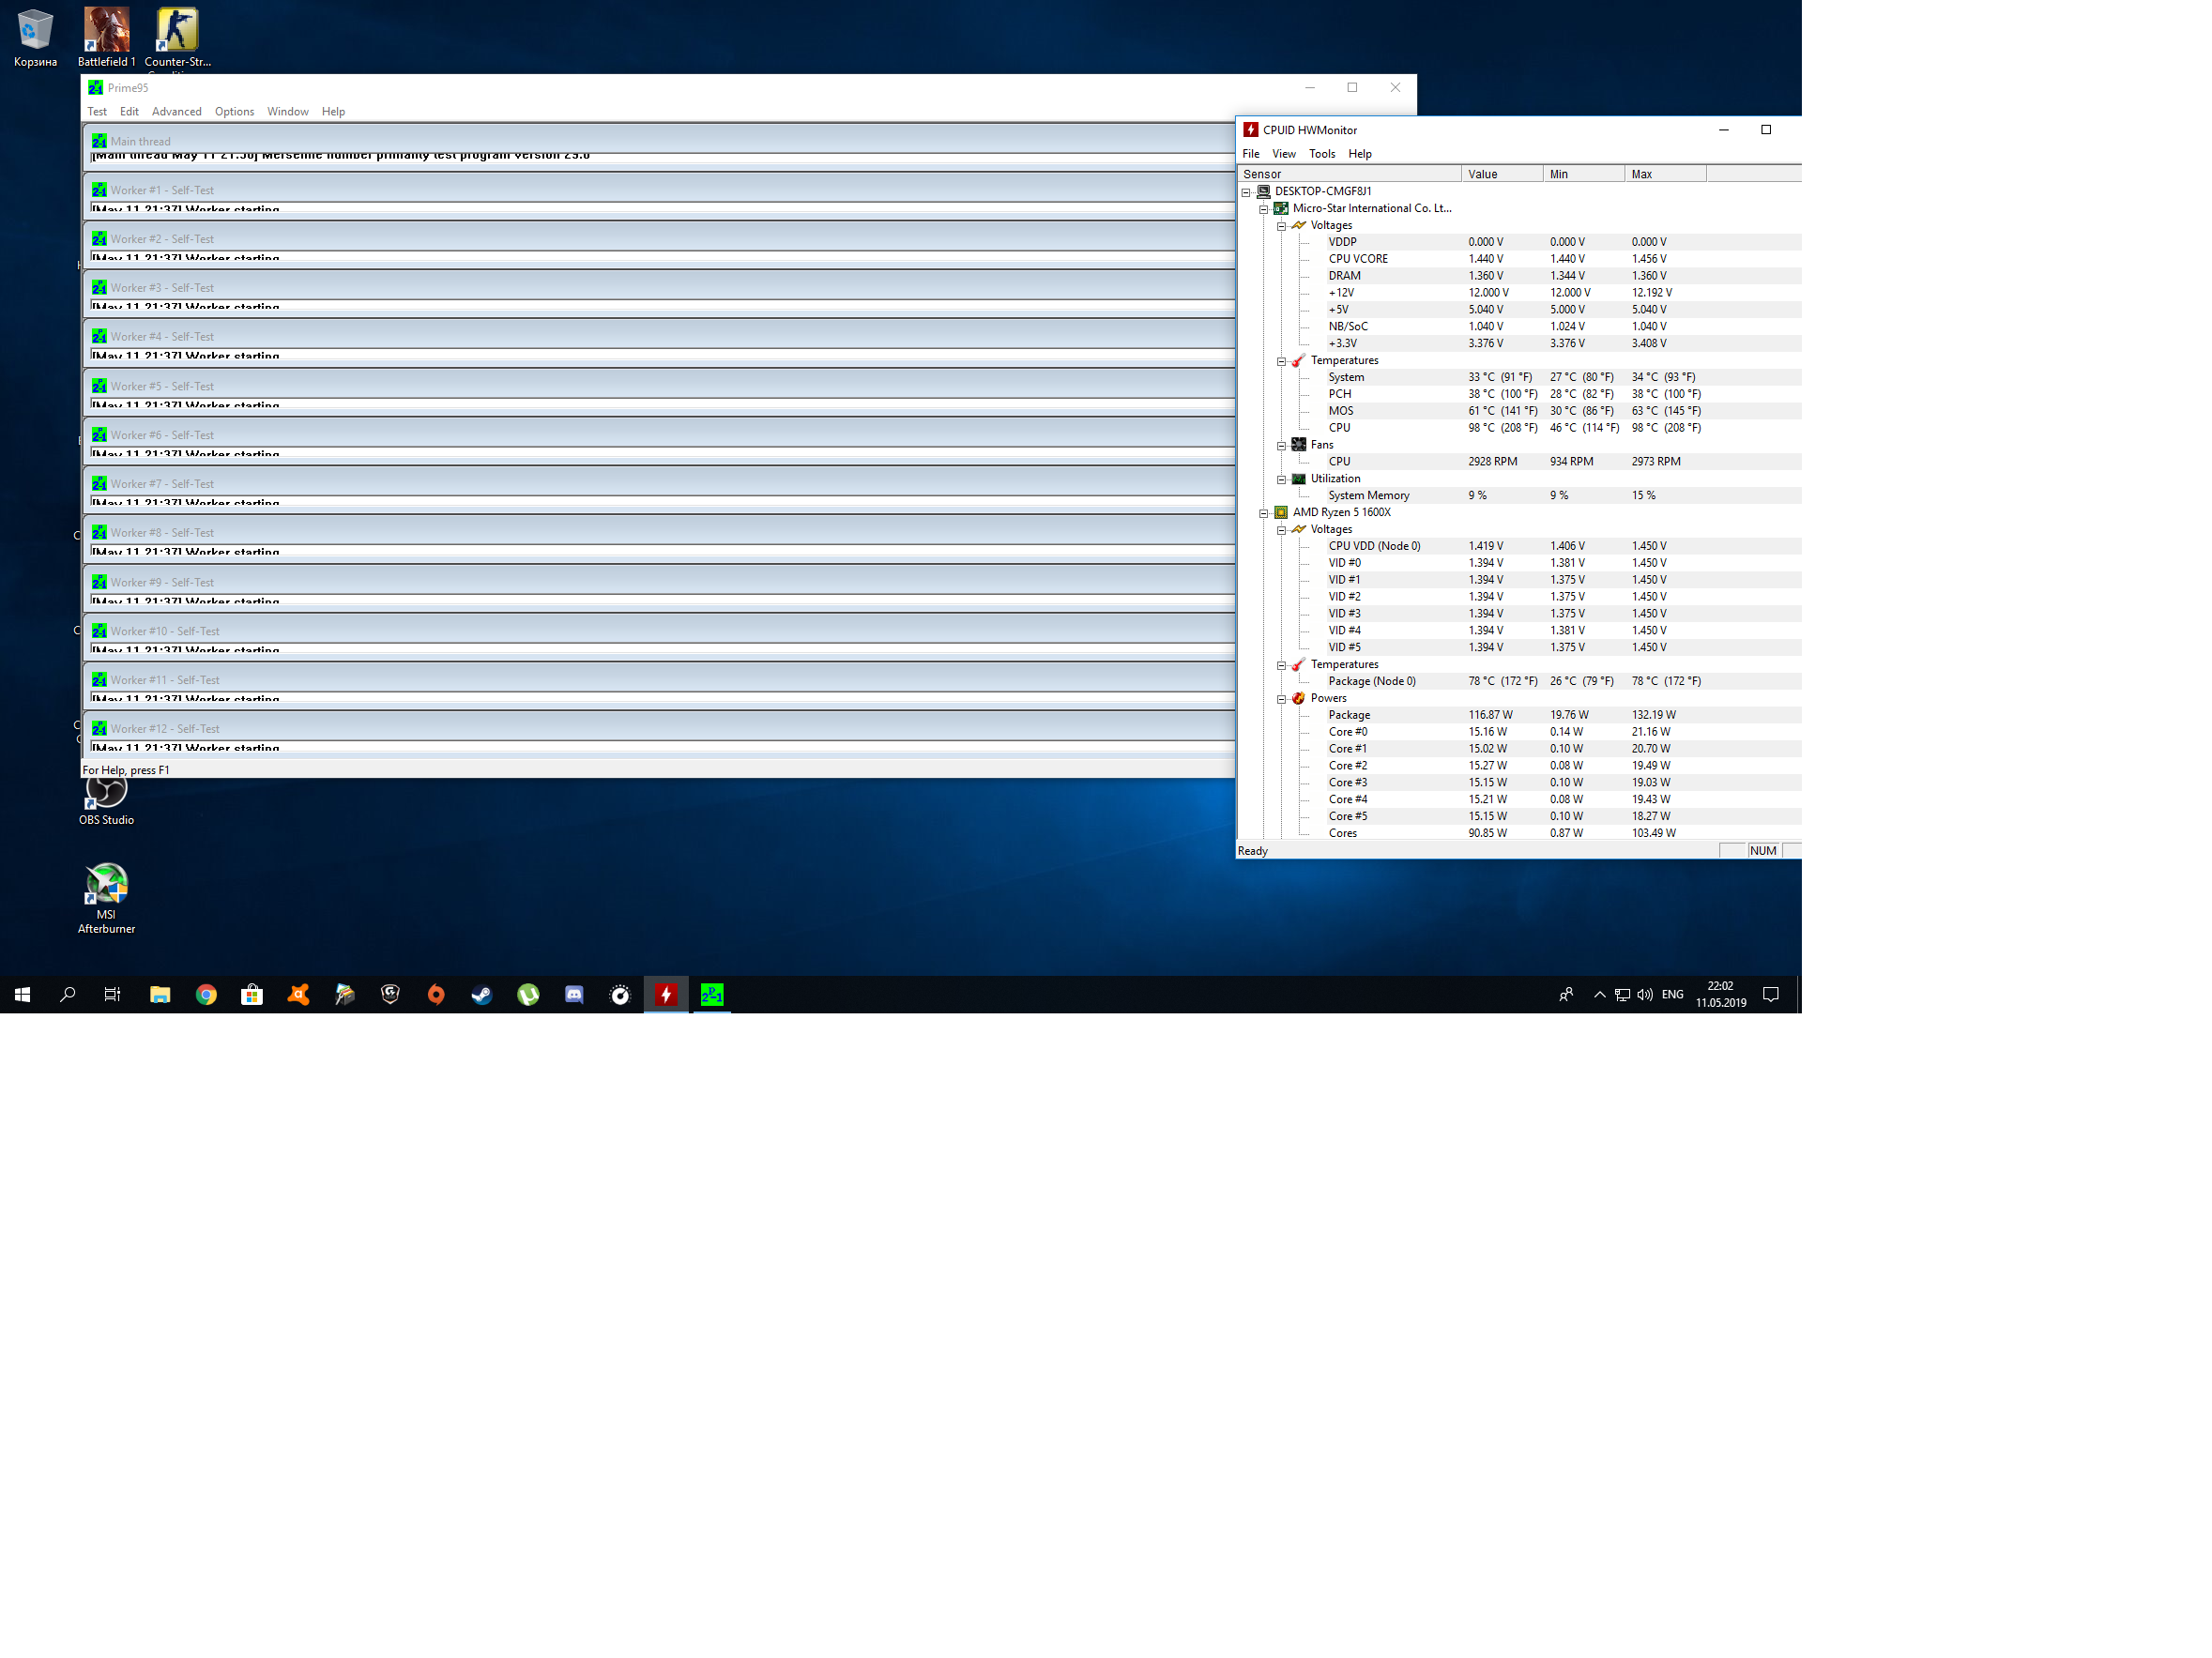
Task: Collapse the Powers tree section
Action: [x=1281, y=699]
